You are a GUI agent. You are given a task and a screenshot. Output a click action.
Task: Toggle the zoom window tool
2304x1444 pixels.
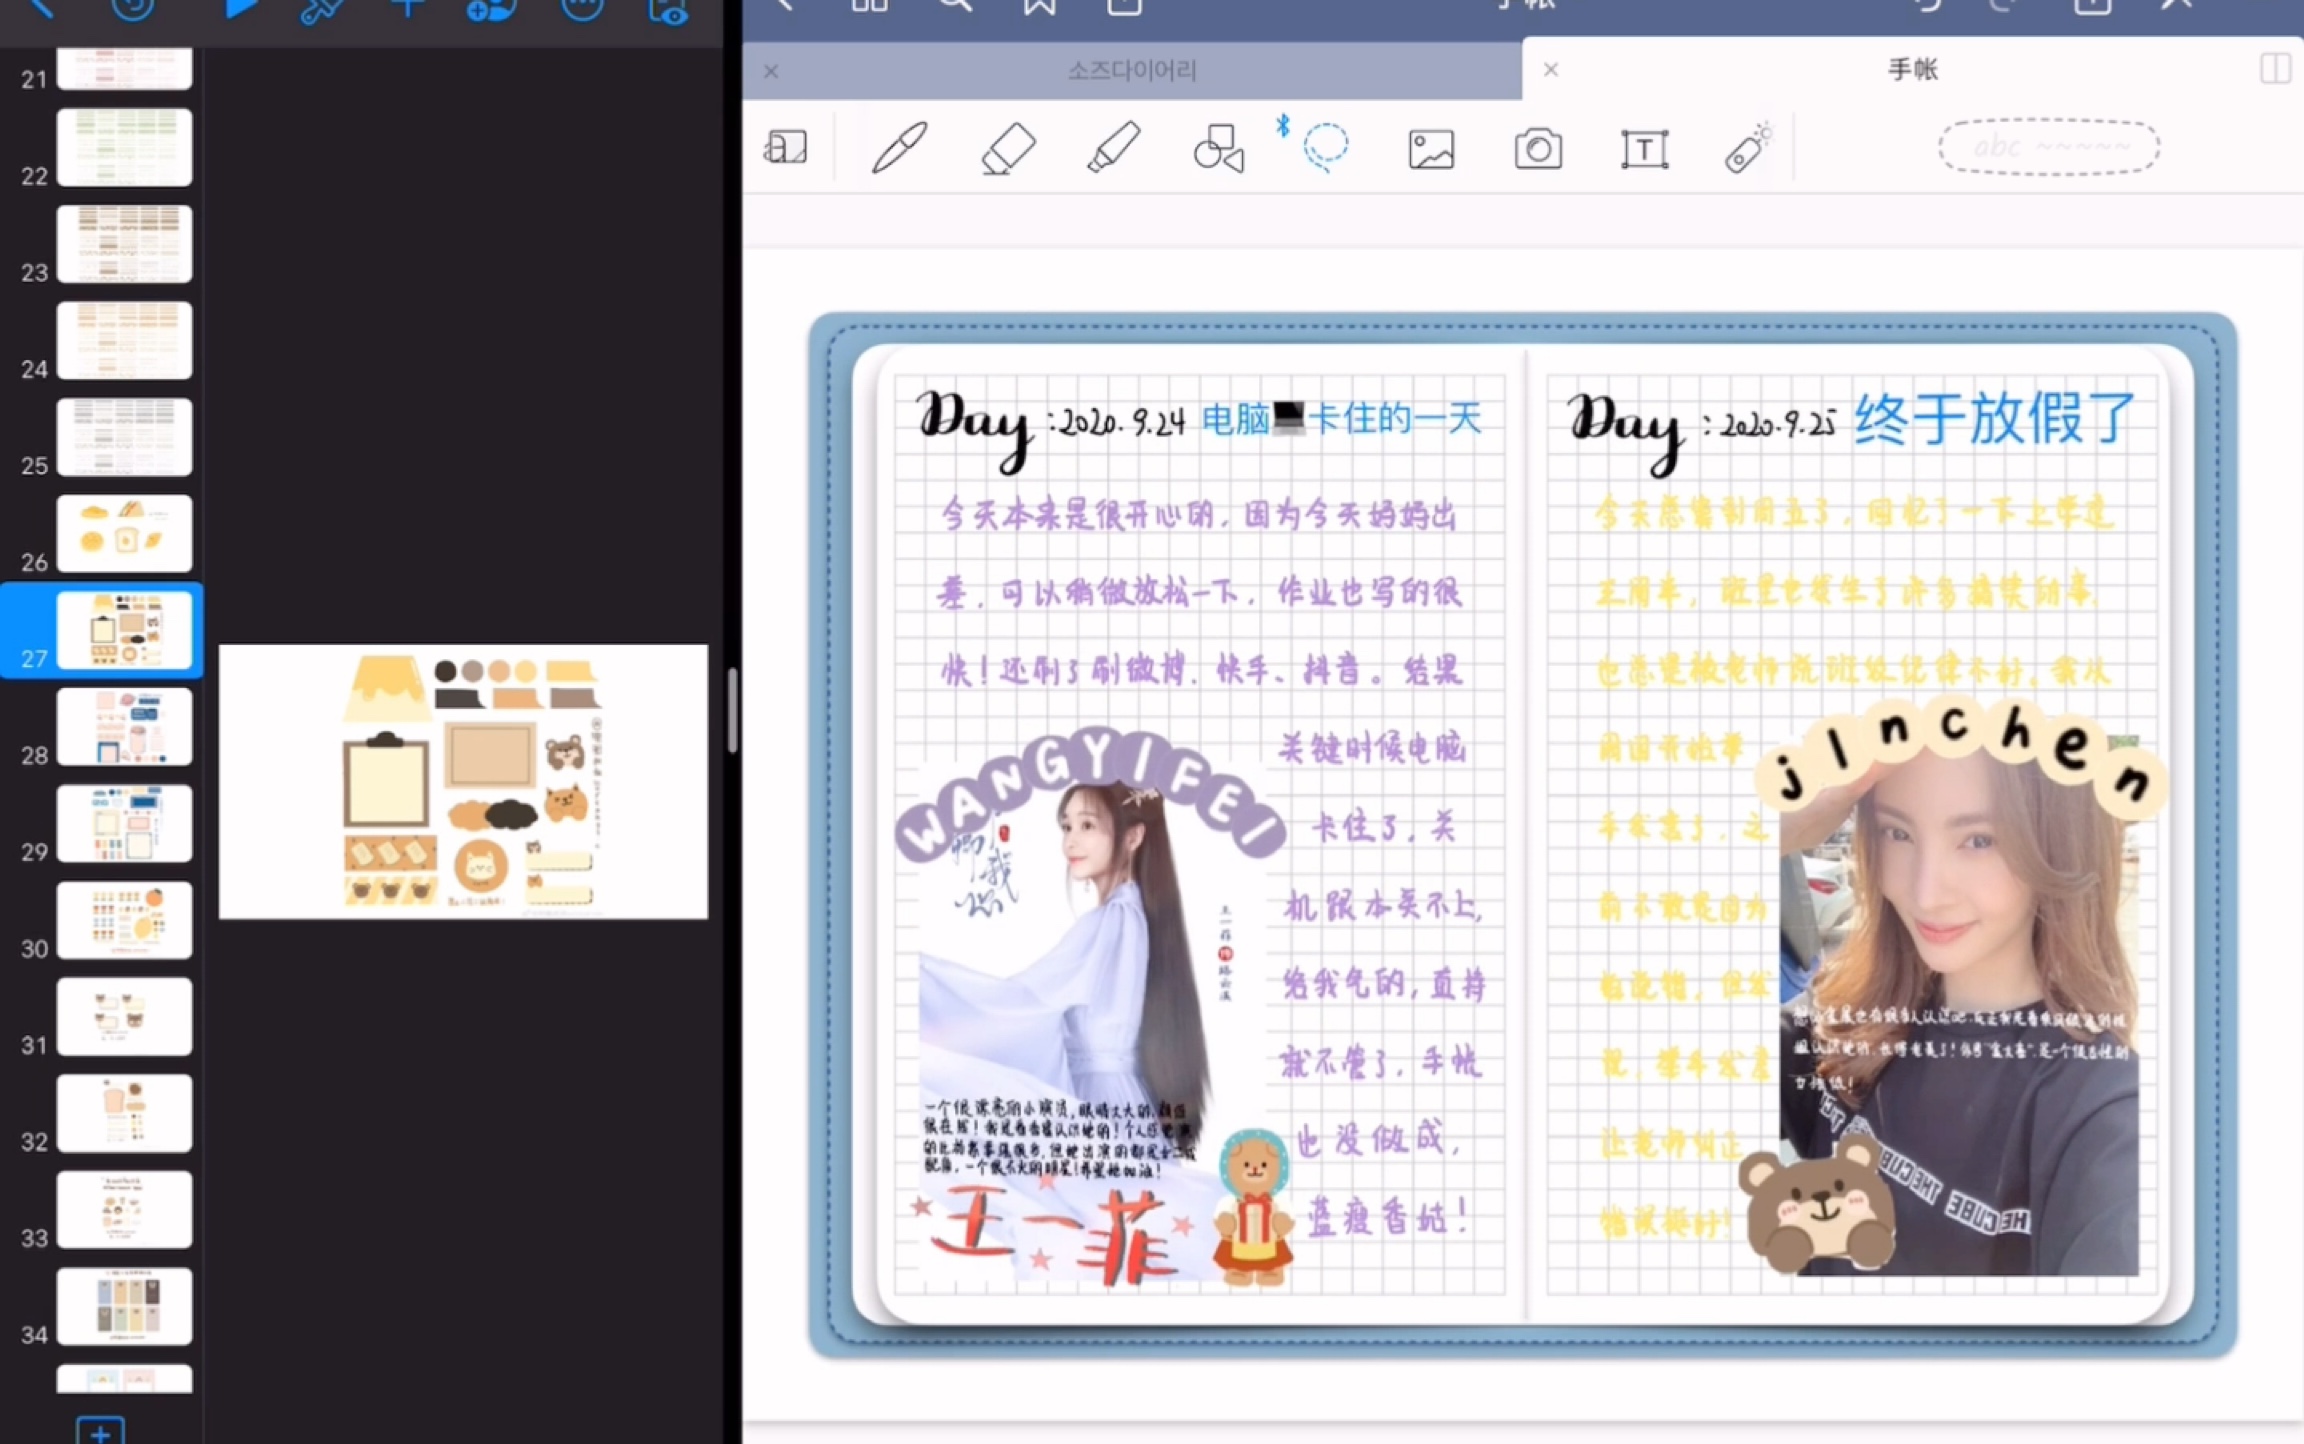click(x=786, y=148)
